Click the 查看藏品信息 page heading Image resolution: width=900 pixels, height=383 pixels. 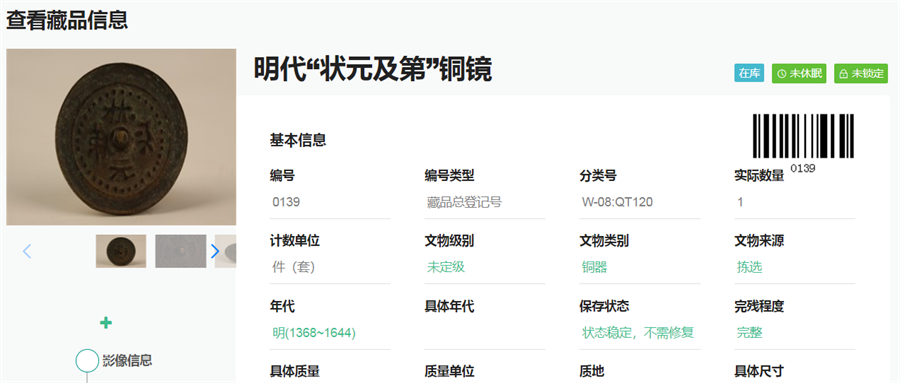(x=67, y=20)
